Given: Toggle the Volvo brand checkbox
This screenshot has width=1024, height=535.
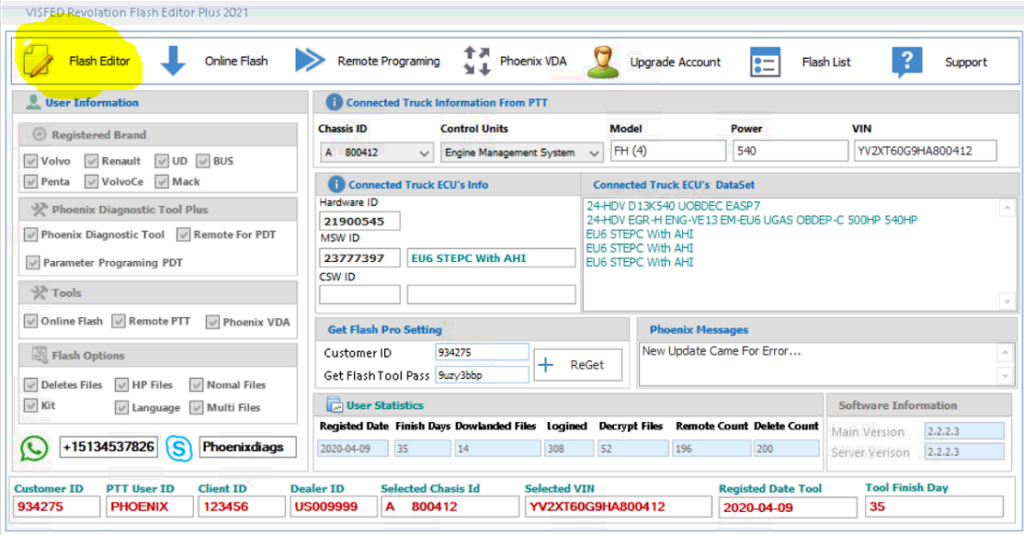Looking at the screenshot, I should pyautogui.click(x=31, y=161).
